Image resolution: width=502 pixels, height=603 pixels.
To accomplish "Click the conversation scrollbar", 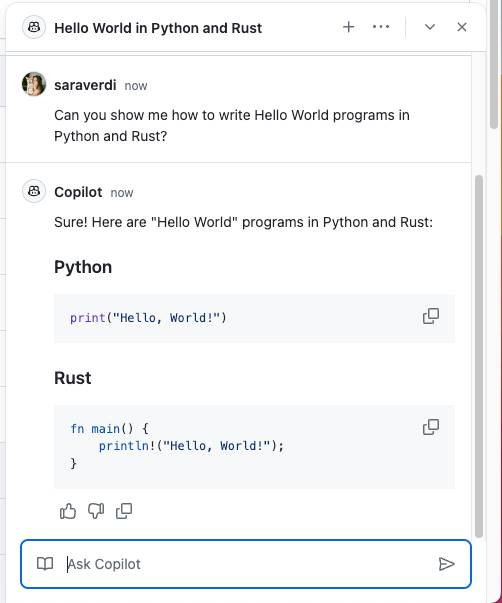I will point(479,356).
